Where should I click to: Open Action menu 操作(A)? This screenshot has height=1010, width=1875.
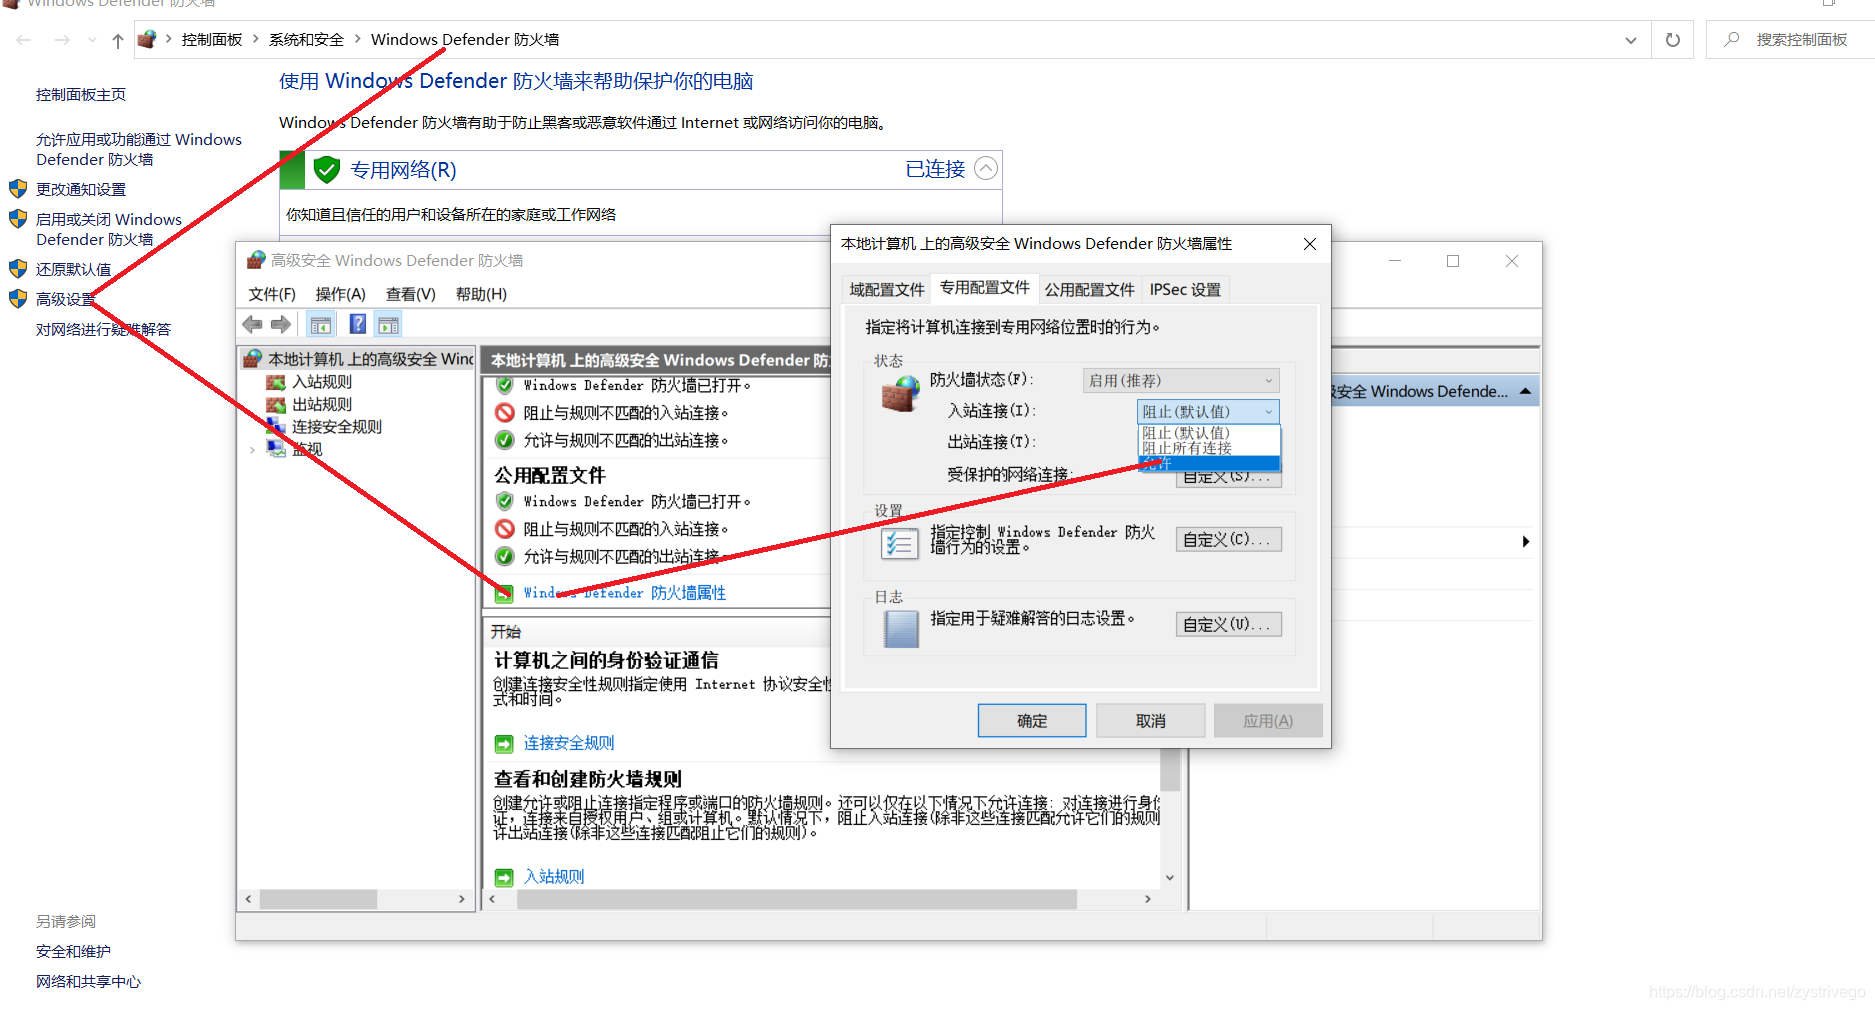(x=340, y=294)
